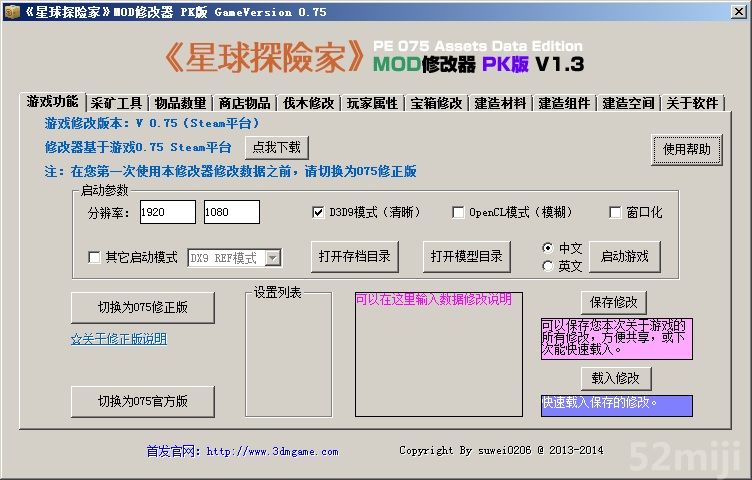Switch to the 采矿工具 tab
The width and height of the screenshot is (752, 480).
pos(116,103)
